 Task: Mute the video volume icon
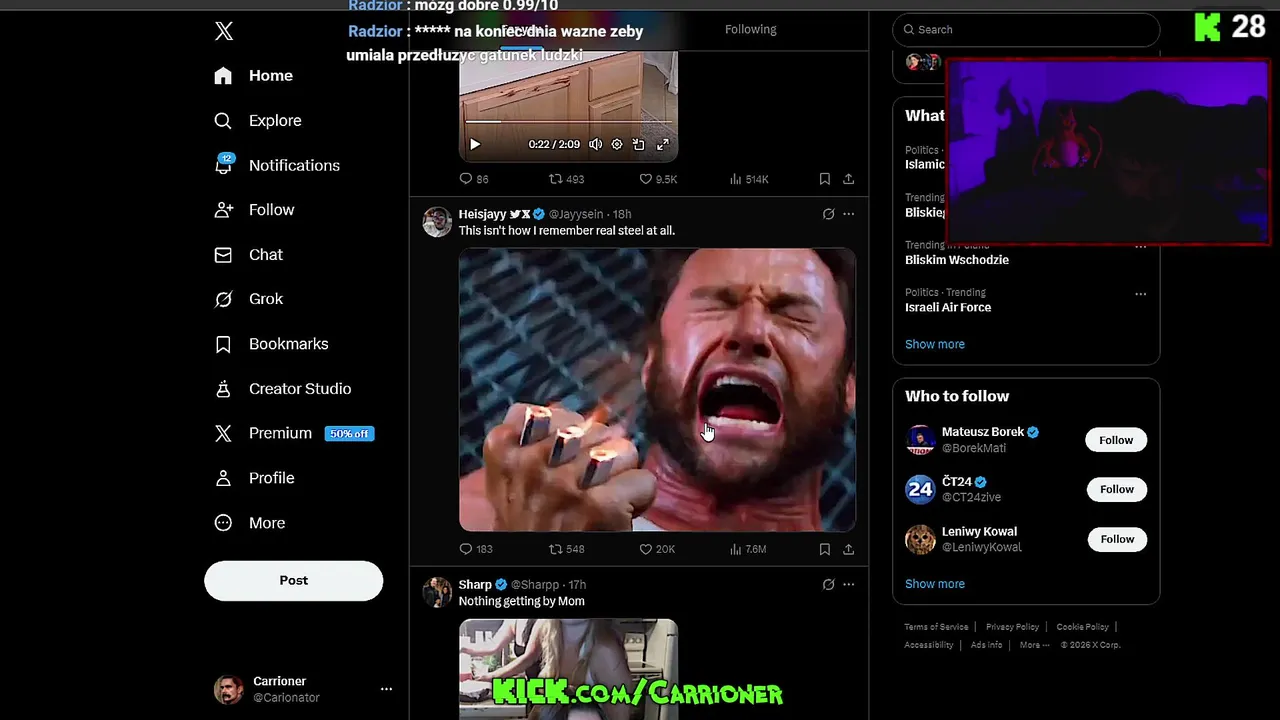coord(595,144)
